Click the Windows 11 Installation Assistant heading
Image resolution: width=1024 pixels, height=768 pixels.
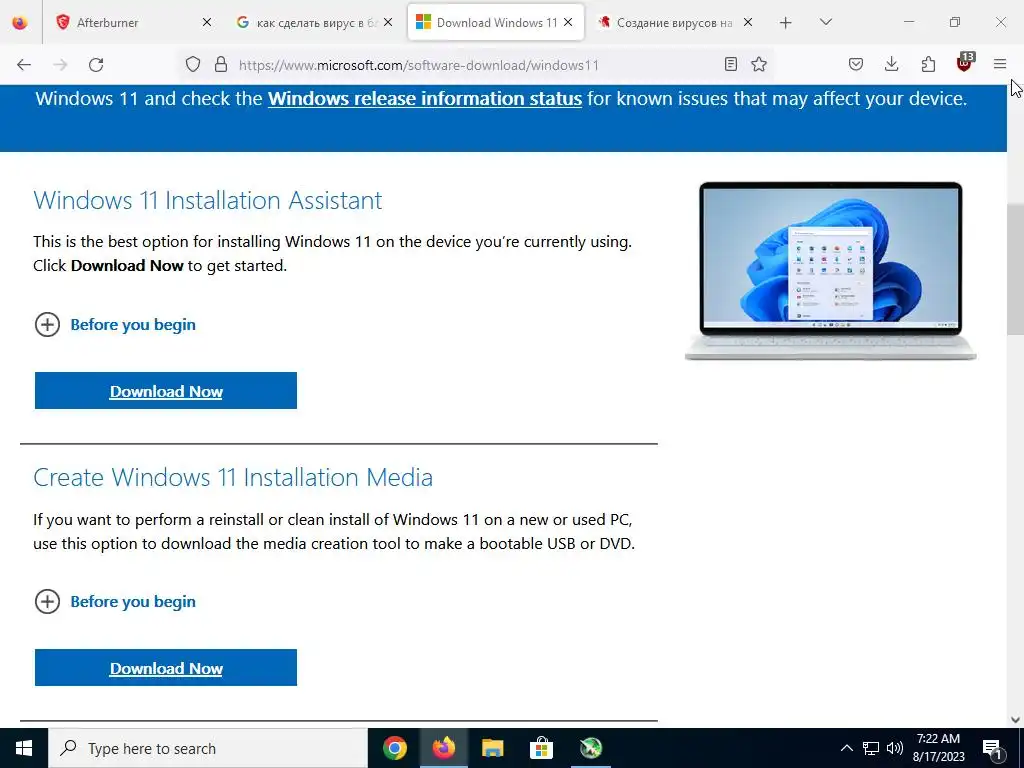point(208,200)
